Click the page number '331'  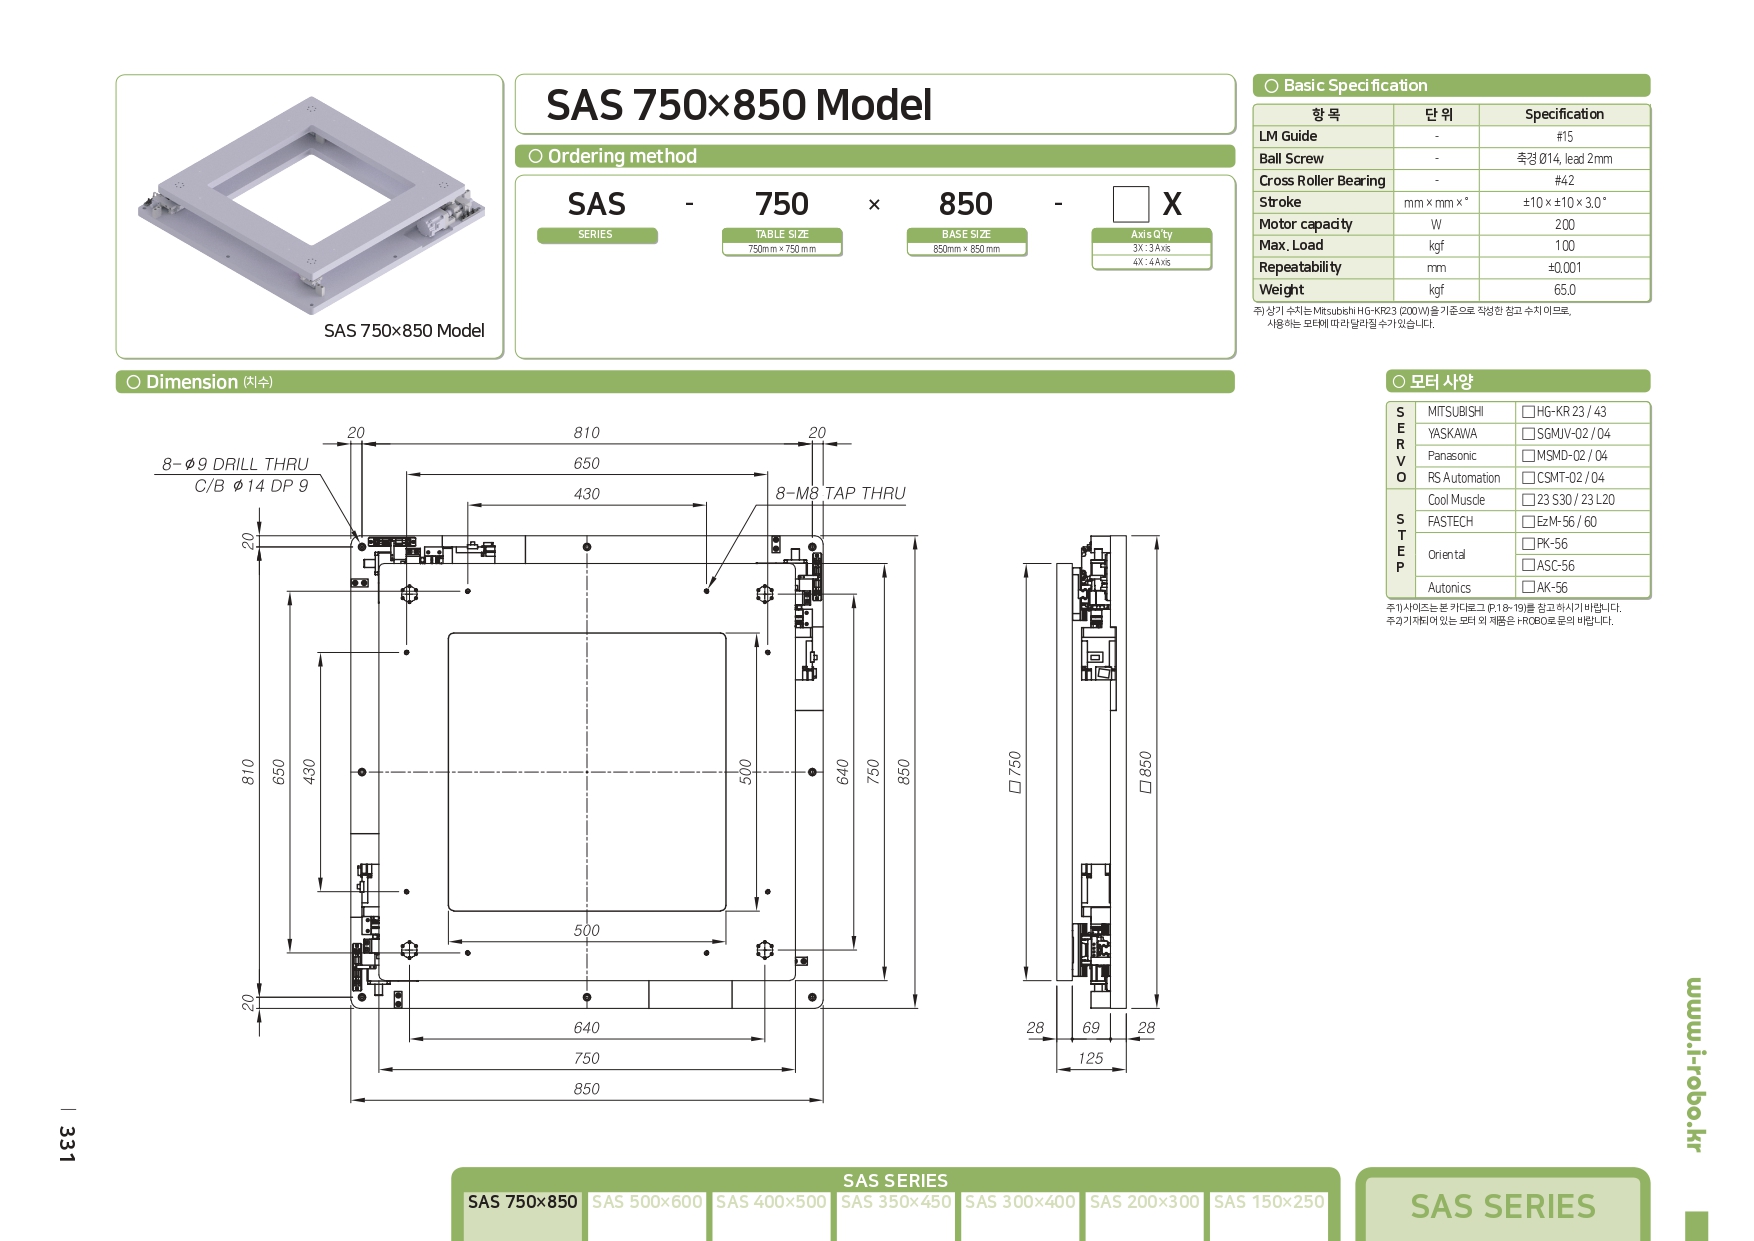(x=67, y=1144)
